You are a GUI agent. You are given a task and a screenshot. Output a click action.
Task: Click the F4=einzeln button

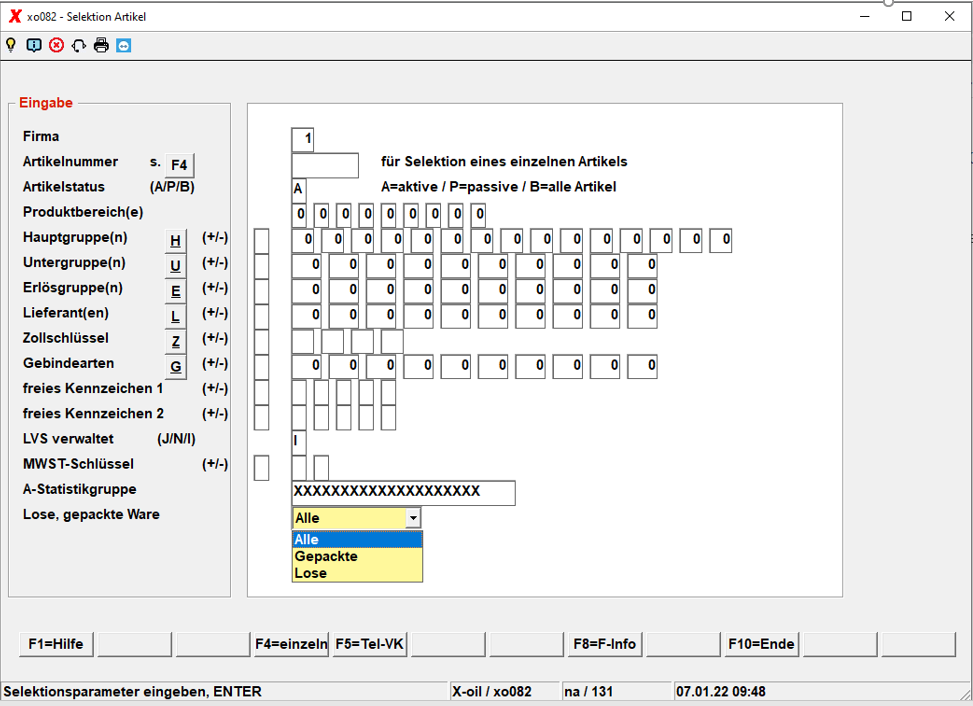291,644
